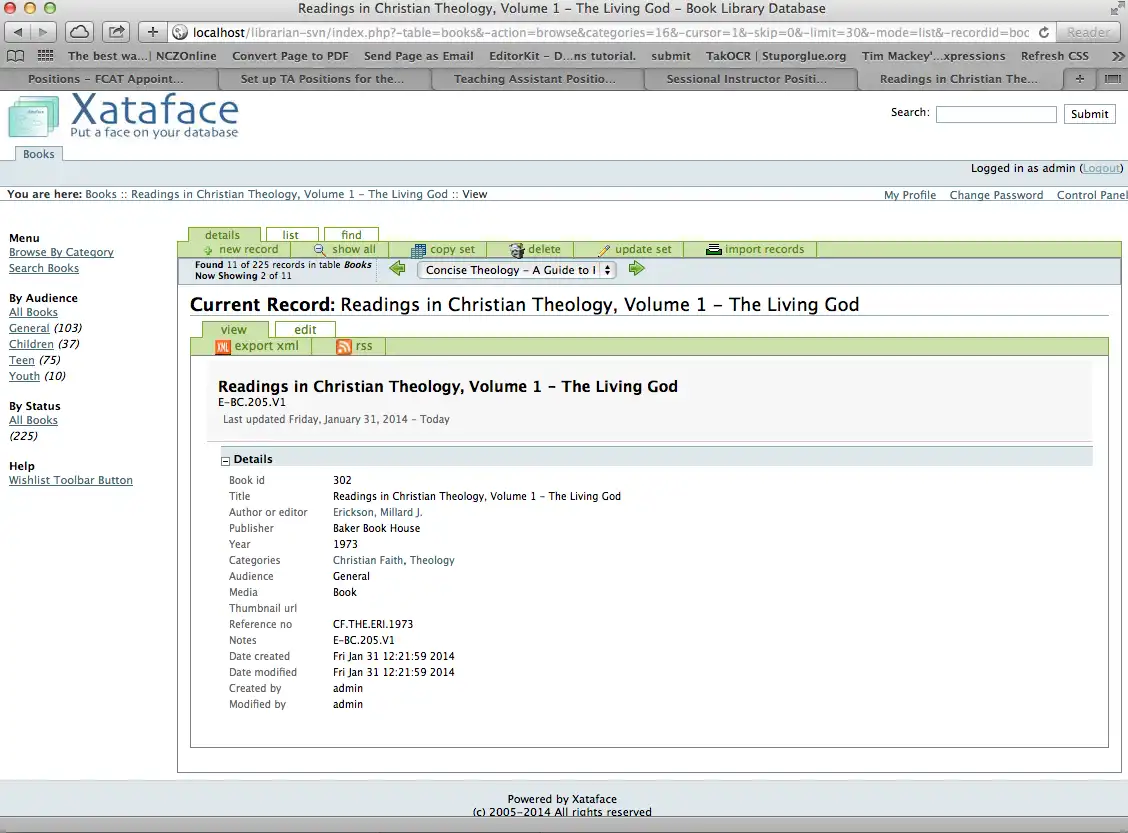1128x833 pixels.
Task: Click the author Erickson, Millard J. link
Action: tap(378, 512)
